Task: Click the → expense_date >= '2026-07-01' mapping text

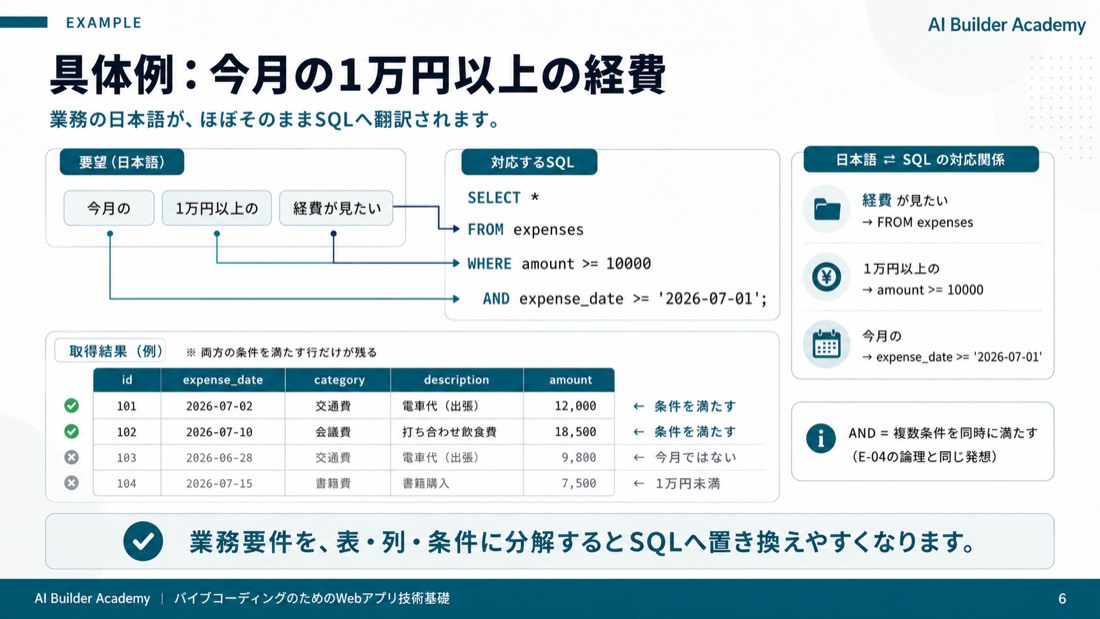Action: click(x=952, y=357)
